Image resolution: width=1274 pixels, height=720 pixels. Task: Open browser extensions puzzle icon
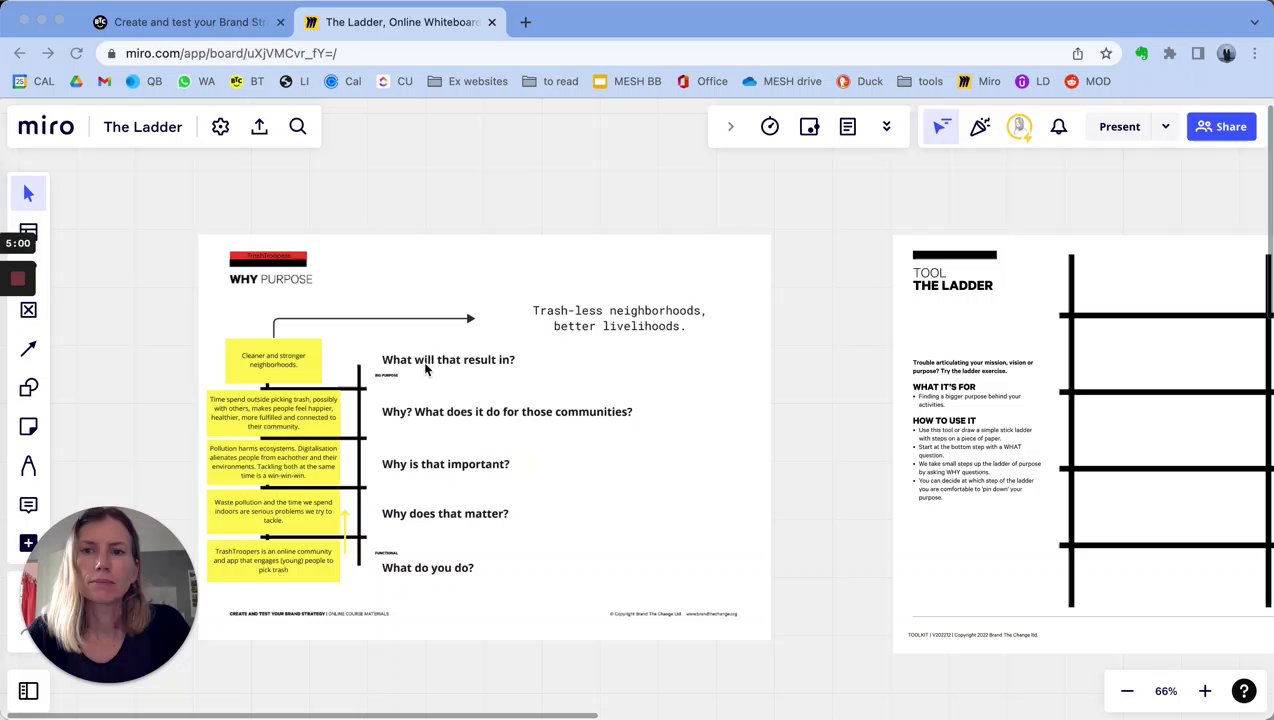click(1169, 53)
